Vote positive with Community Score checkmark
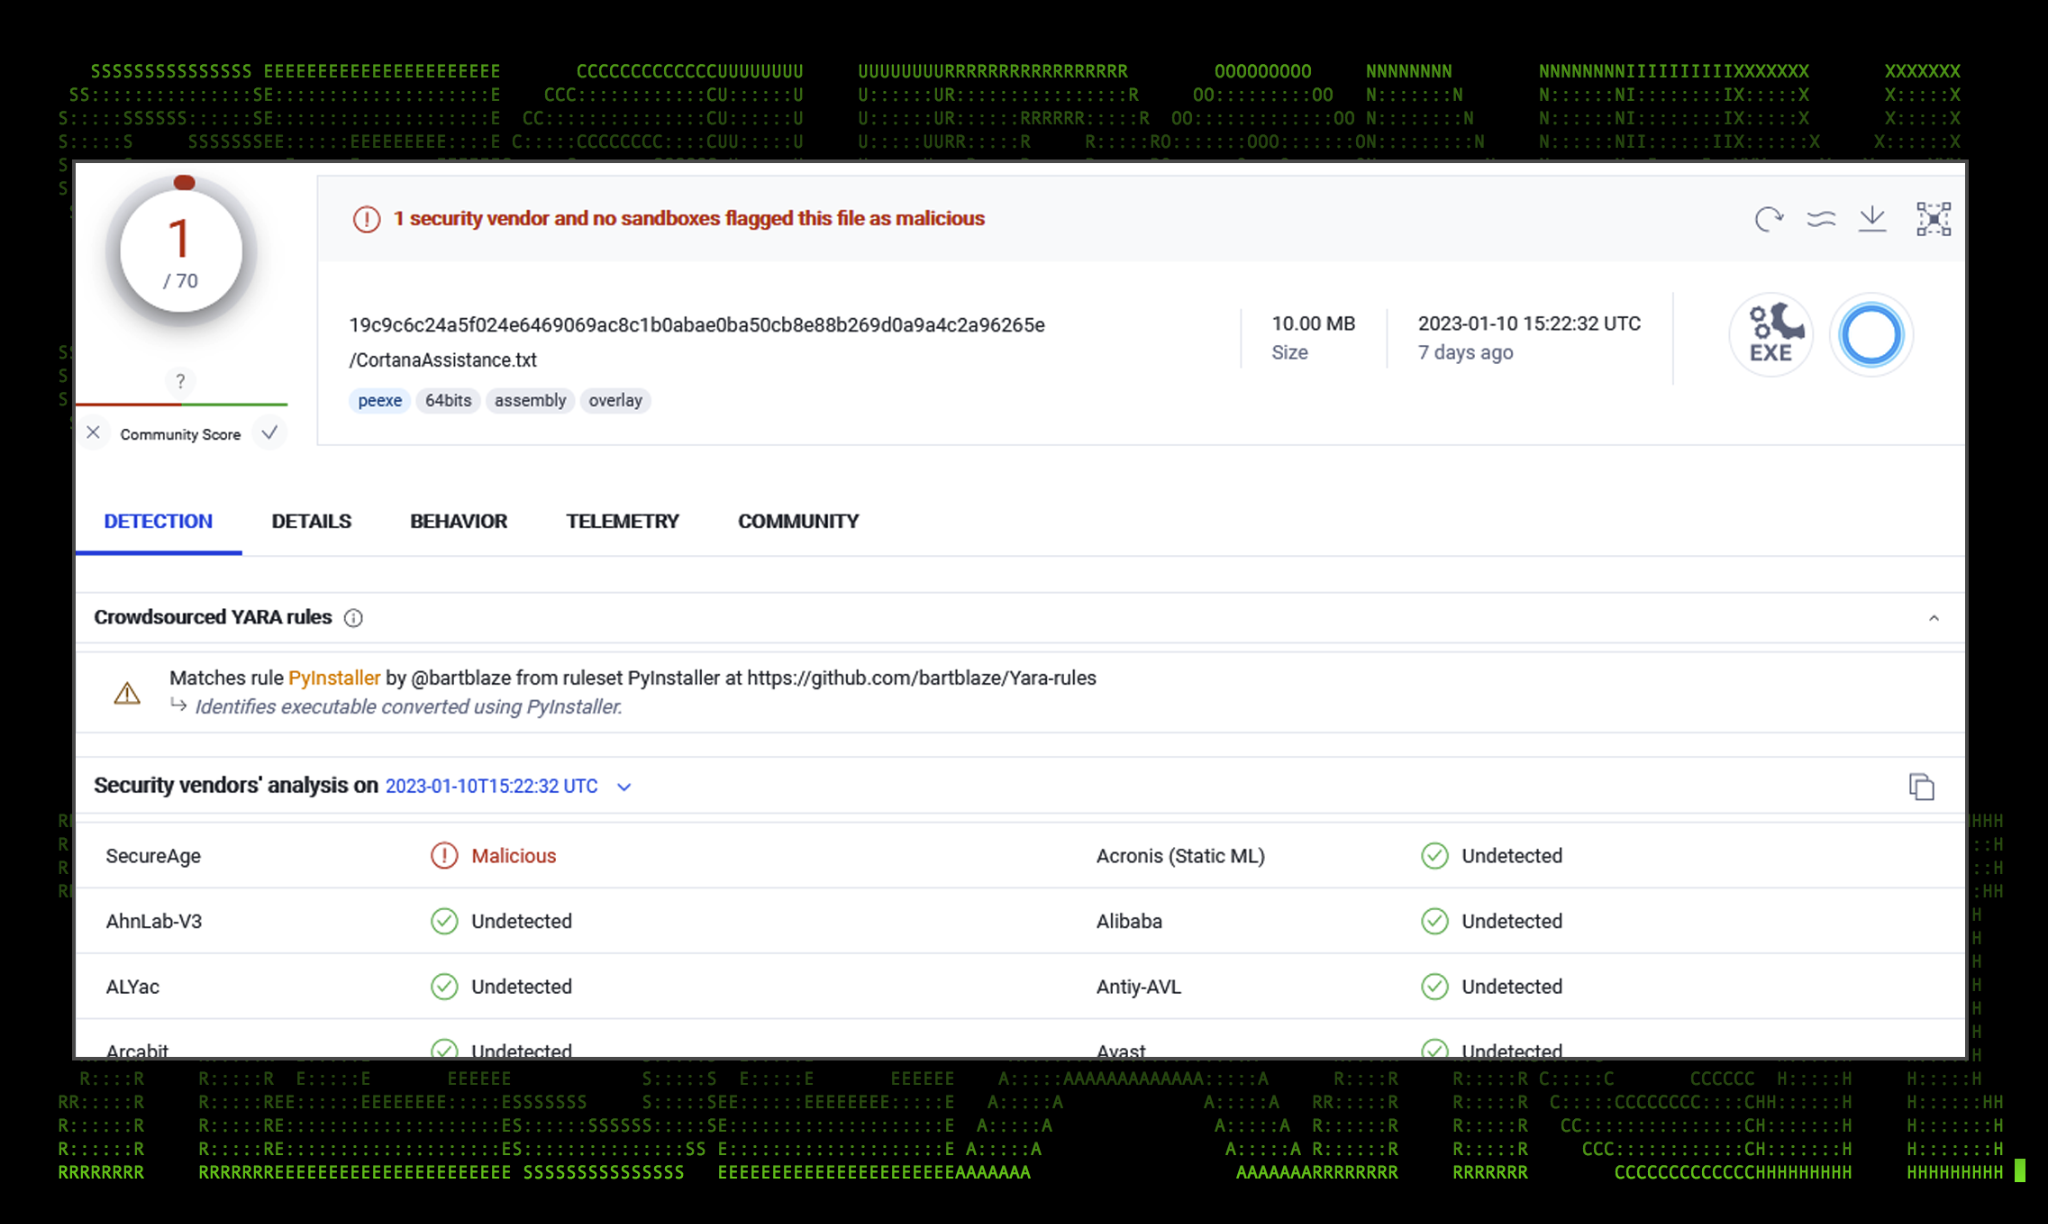 click(269, 433)
